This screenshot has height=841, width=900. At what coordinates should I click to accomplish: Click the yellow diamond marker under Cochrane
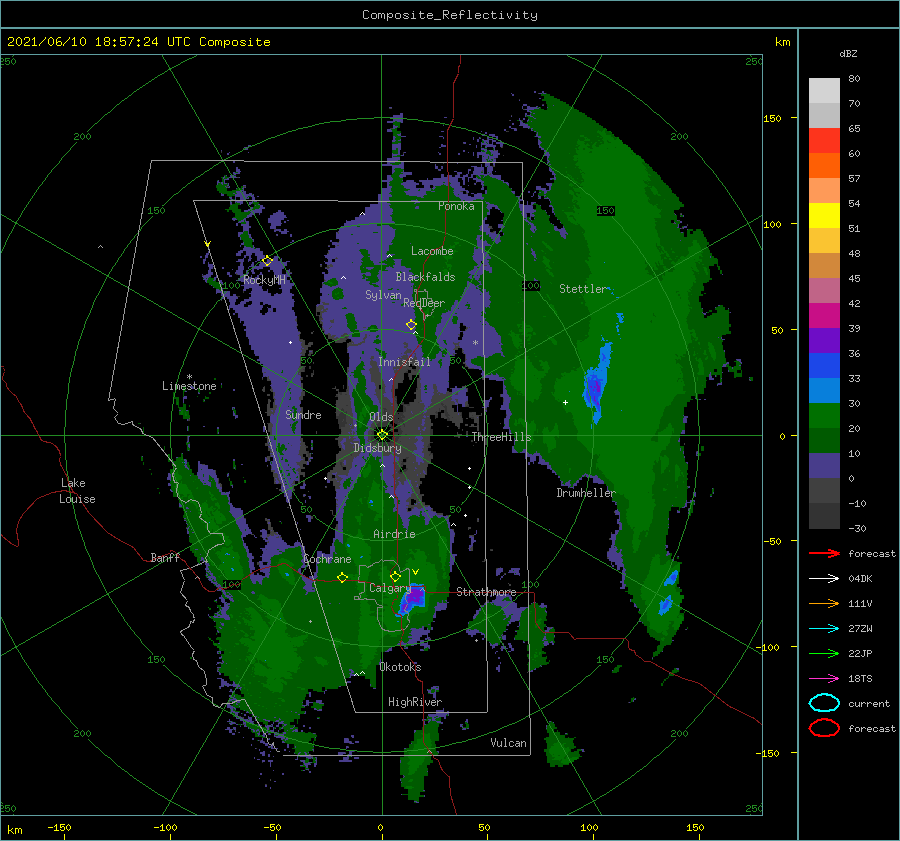[343, 577]
